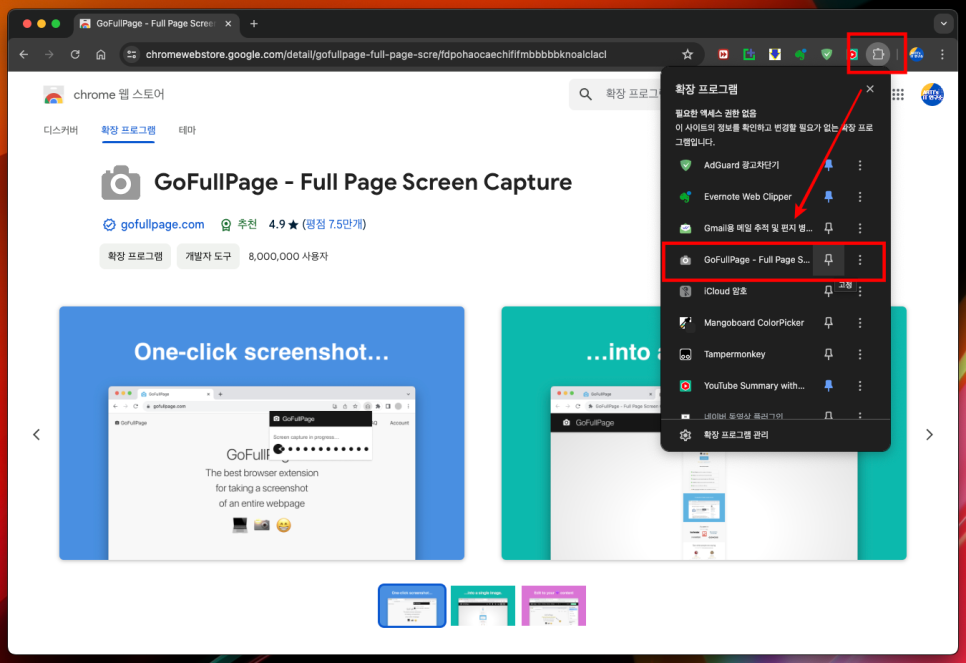Select third pink screenshot thumbnail
The height and width of the screenshot is (663, 966).
pyautogui.click(x=553, y=606)
